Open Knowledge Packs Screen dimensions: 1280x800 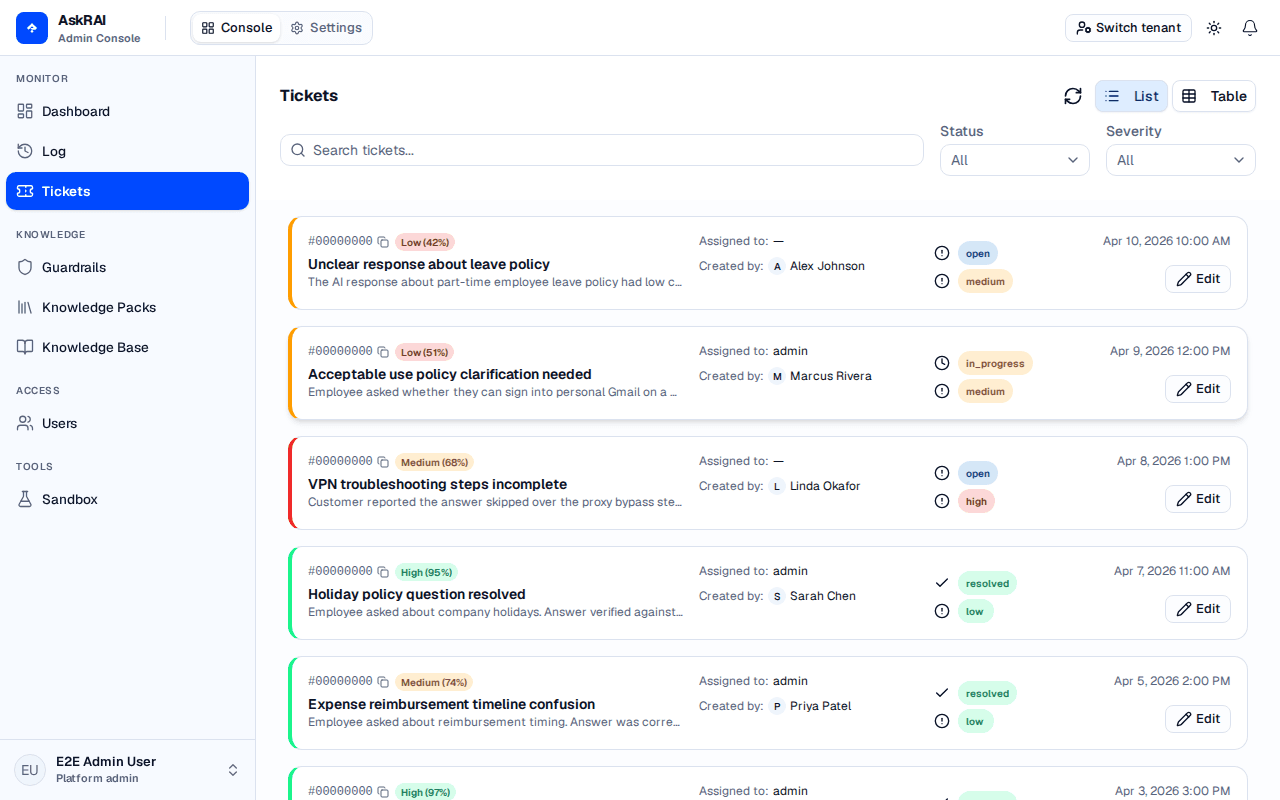pos(128,307)
